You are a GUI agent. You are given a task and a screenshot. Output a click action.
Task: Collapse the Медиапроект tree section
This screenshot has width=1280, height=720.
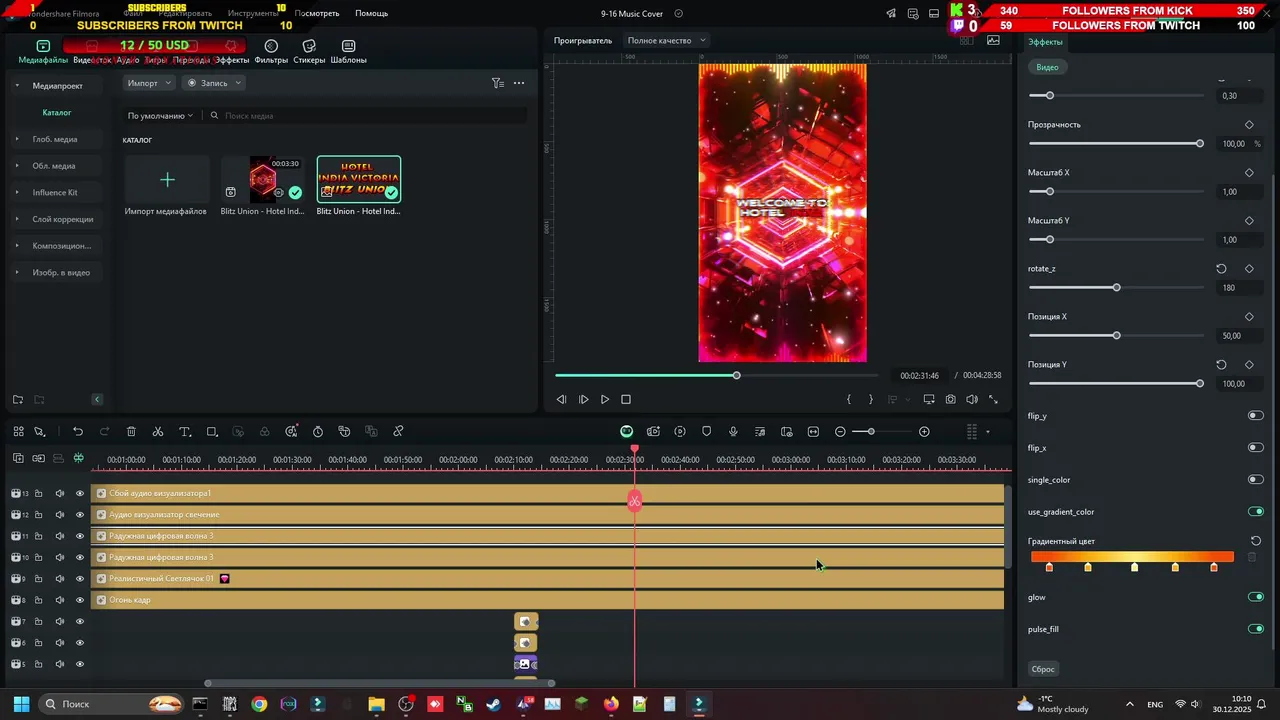tap(17, 86)
